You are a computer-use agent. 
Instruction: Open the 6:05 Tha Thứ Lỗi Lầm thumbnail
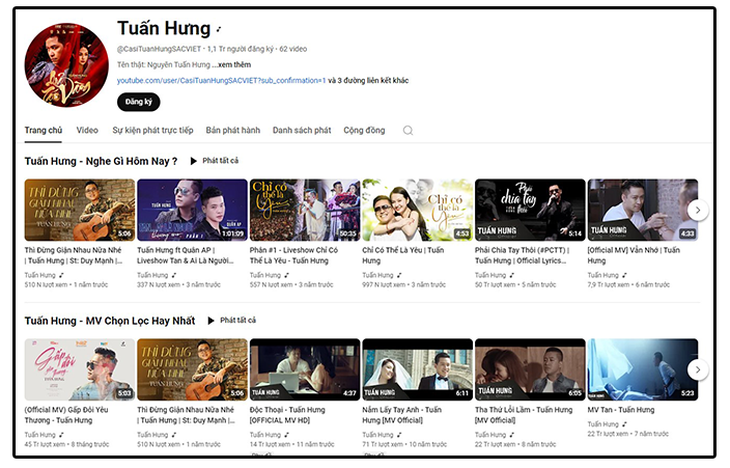pos(530,370)
